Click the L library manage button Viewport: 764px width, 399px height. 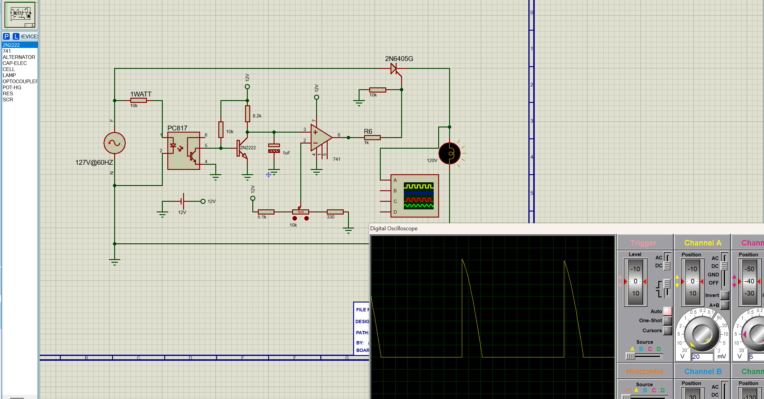point(16,37)
